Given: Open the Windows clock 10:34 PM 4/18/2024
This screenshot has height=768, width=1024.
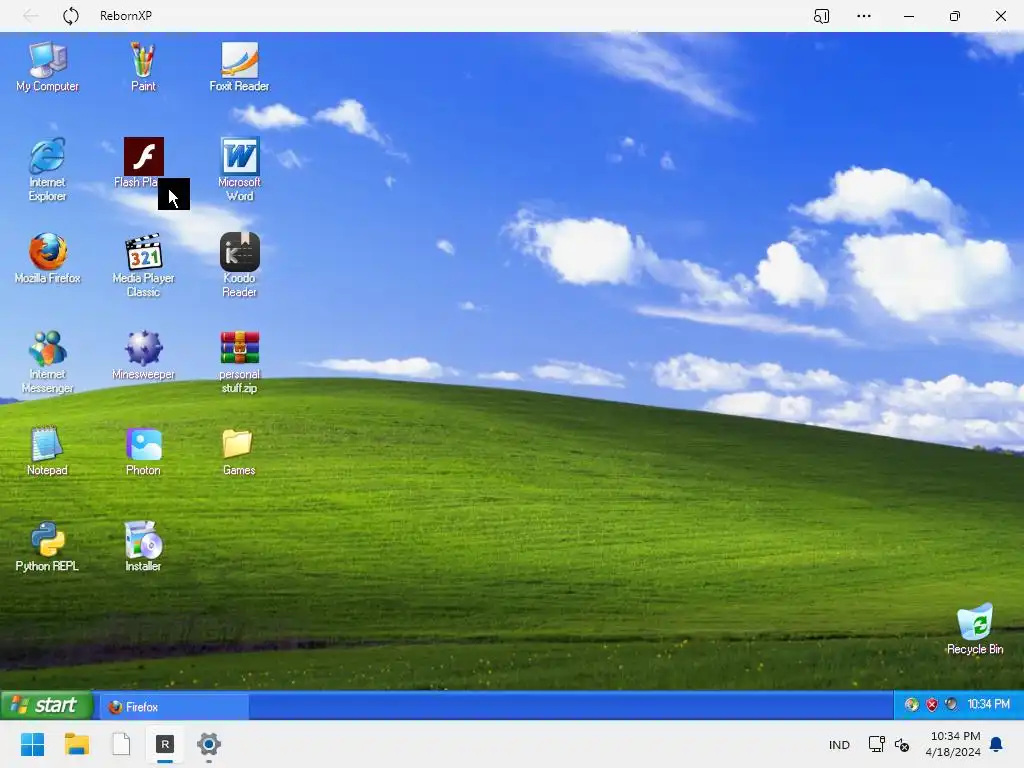Looking at the screenshot, I should [x=953, y=744].
